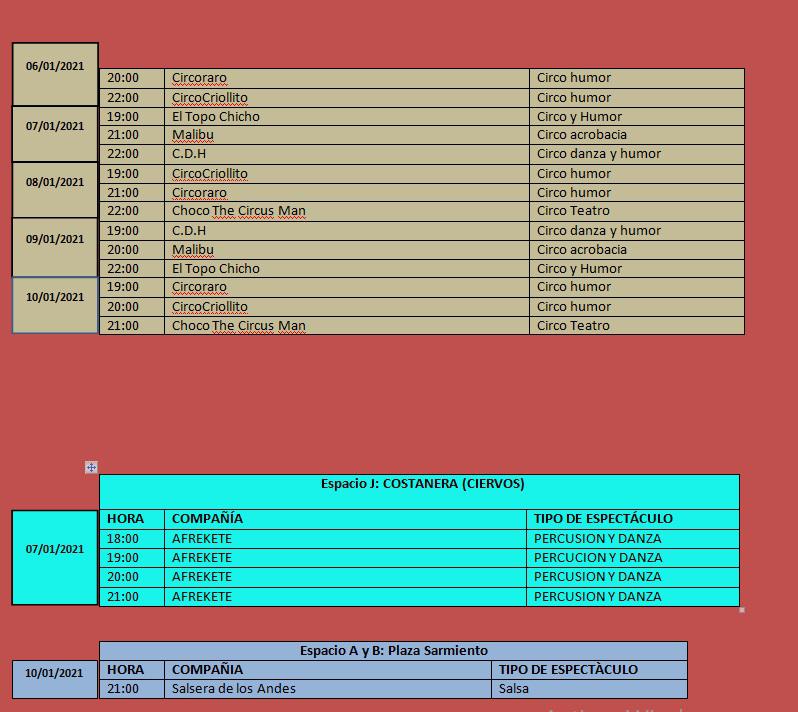The width and height of the screenshot is (798, 712).
Task: Click the table move handle icon
Action: coord(91,467)
